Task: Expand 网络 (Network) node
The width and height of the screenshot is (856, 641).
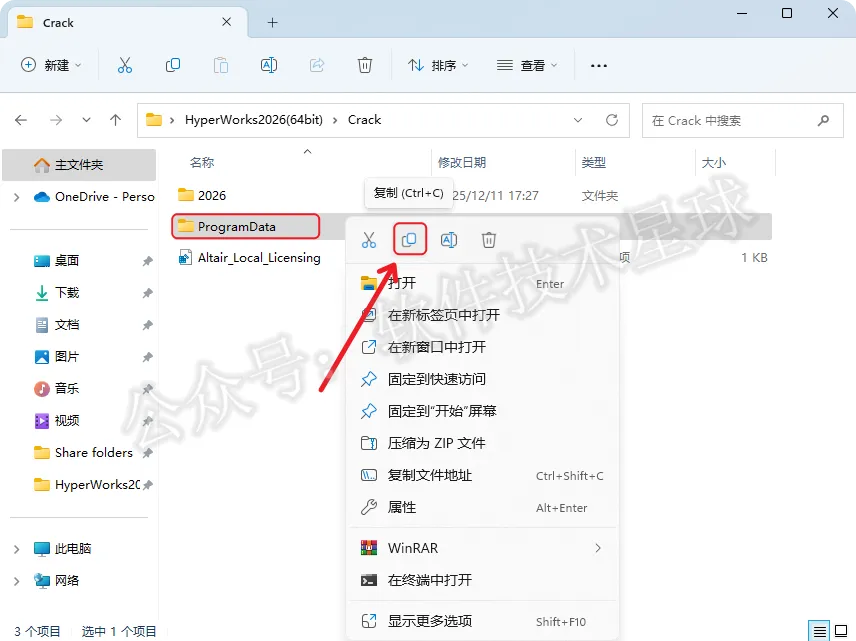Action: 16,581
